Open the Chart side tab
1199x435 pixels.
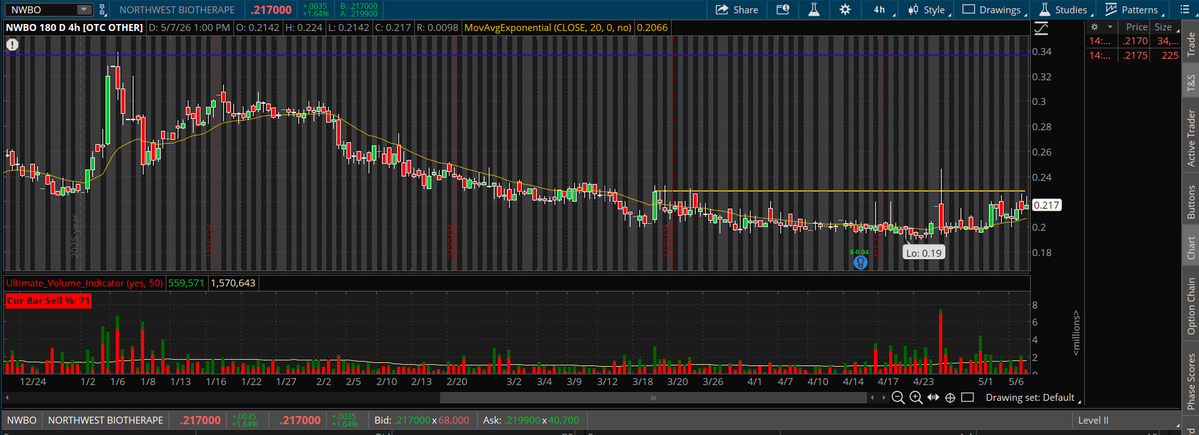[1191, 247]
